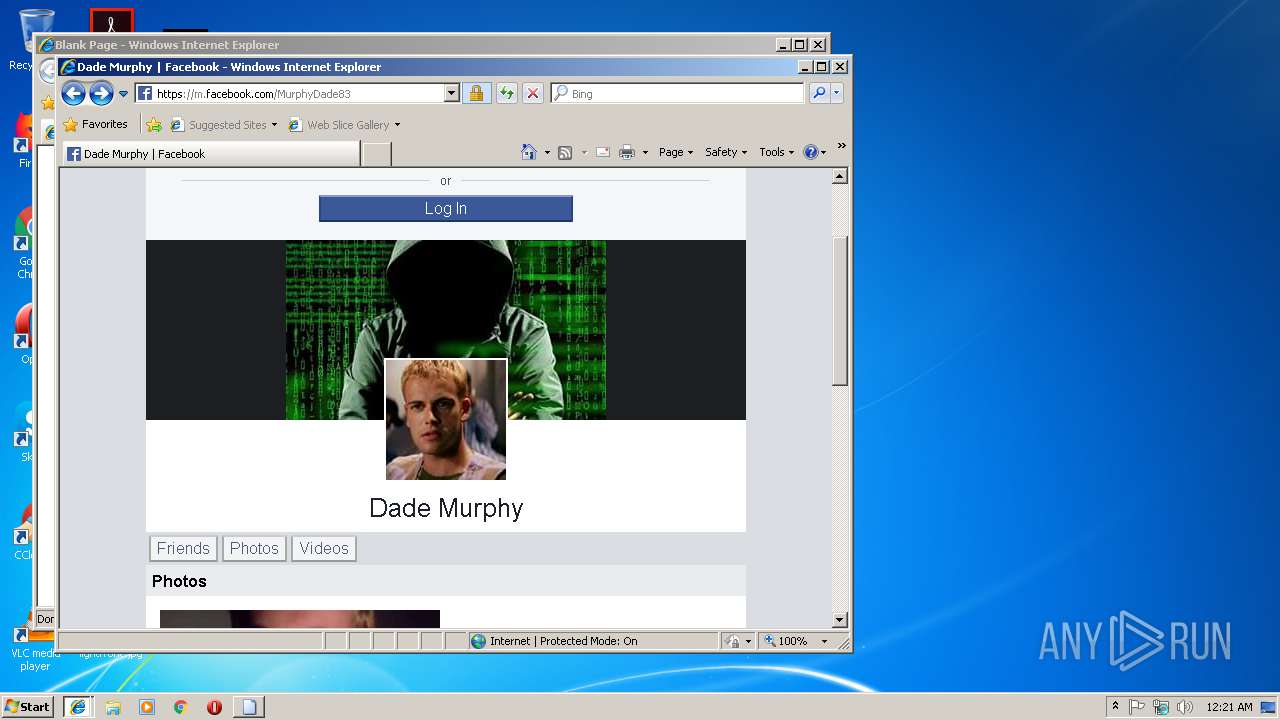Open the Favorites star button
Screen dimensions: 1280x720
[x=95, y=125]
